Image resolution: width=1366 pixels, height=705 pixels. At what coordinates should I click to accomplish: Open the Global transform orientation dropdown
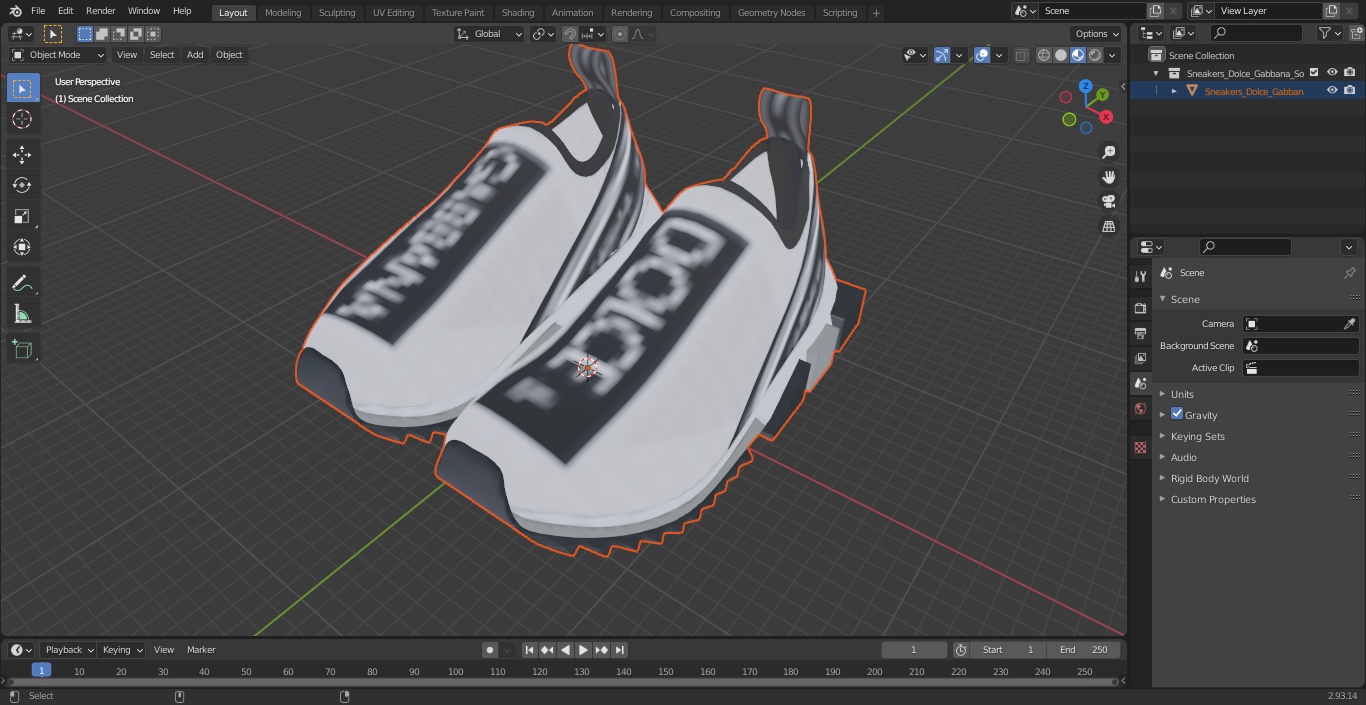[489, 34]
